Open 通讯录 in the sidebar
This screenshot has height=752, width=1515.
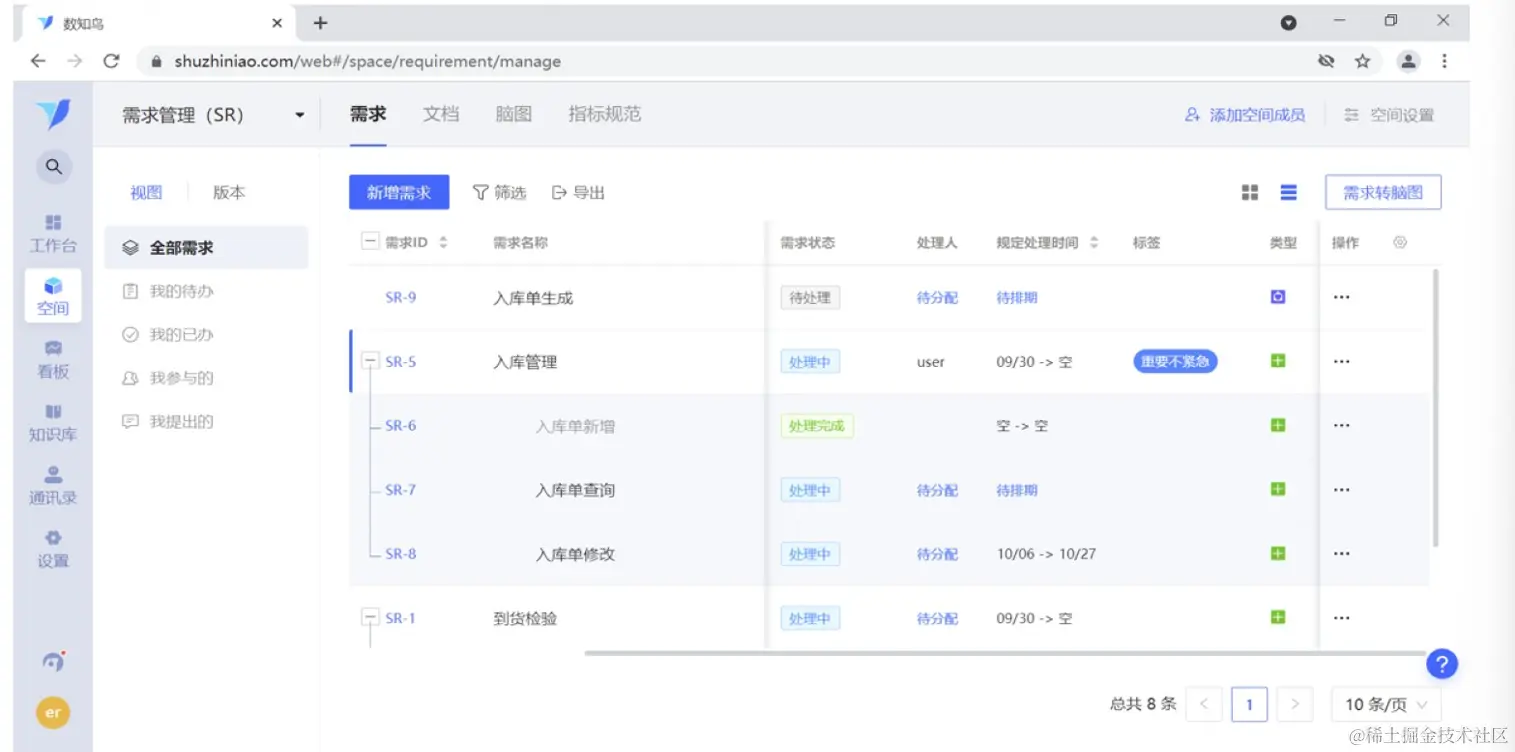53,486
